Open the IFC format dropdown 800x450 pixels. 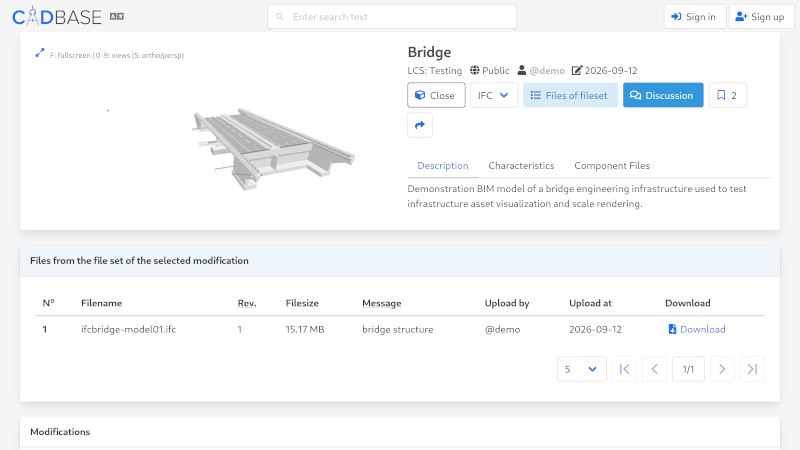click(x=493, y=95)
